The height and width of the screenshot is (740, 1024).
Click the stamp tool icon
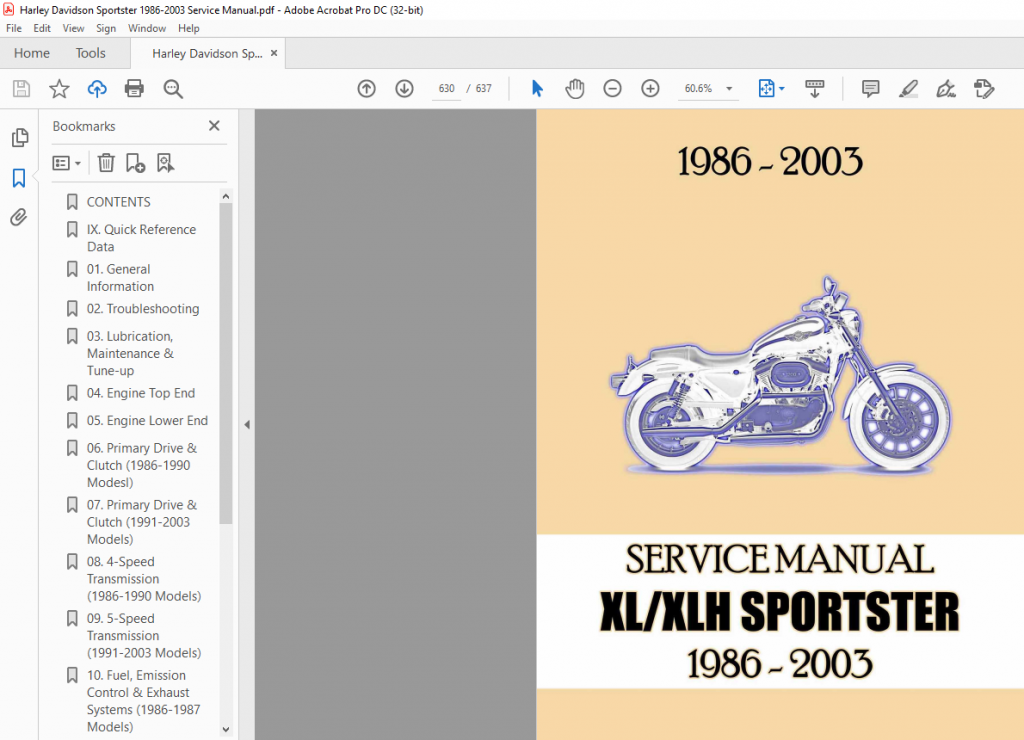point(984,88)
